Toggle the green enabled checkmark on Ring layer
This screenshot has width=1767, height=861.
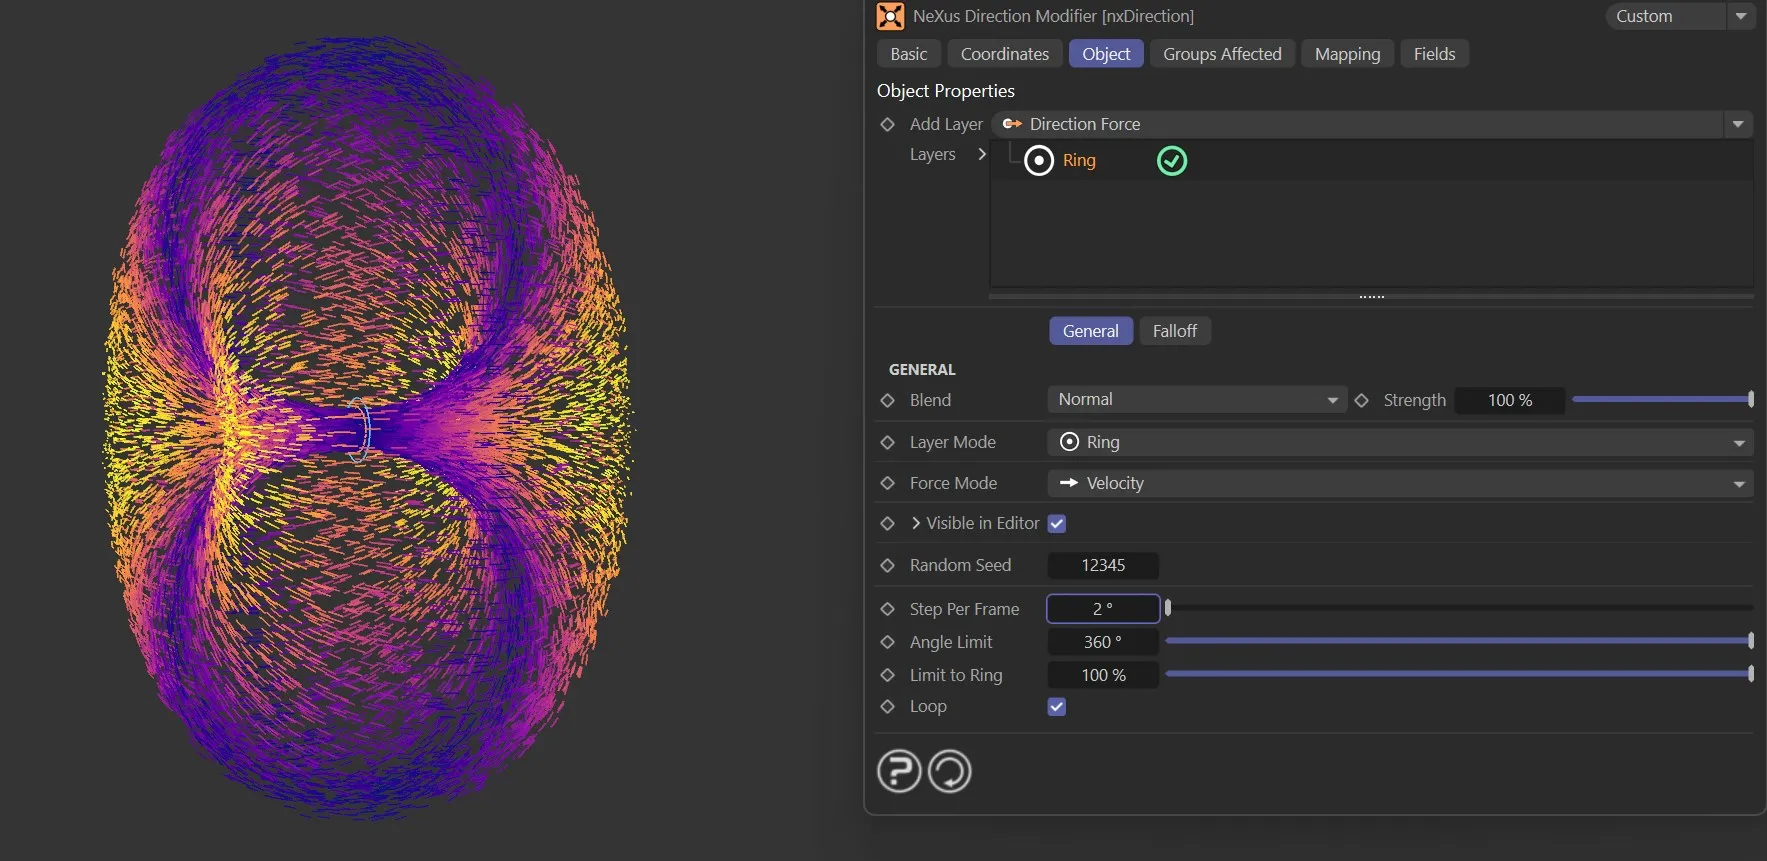1172,160
